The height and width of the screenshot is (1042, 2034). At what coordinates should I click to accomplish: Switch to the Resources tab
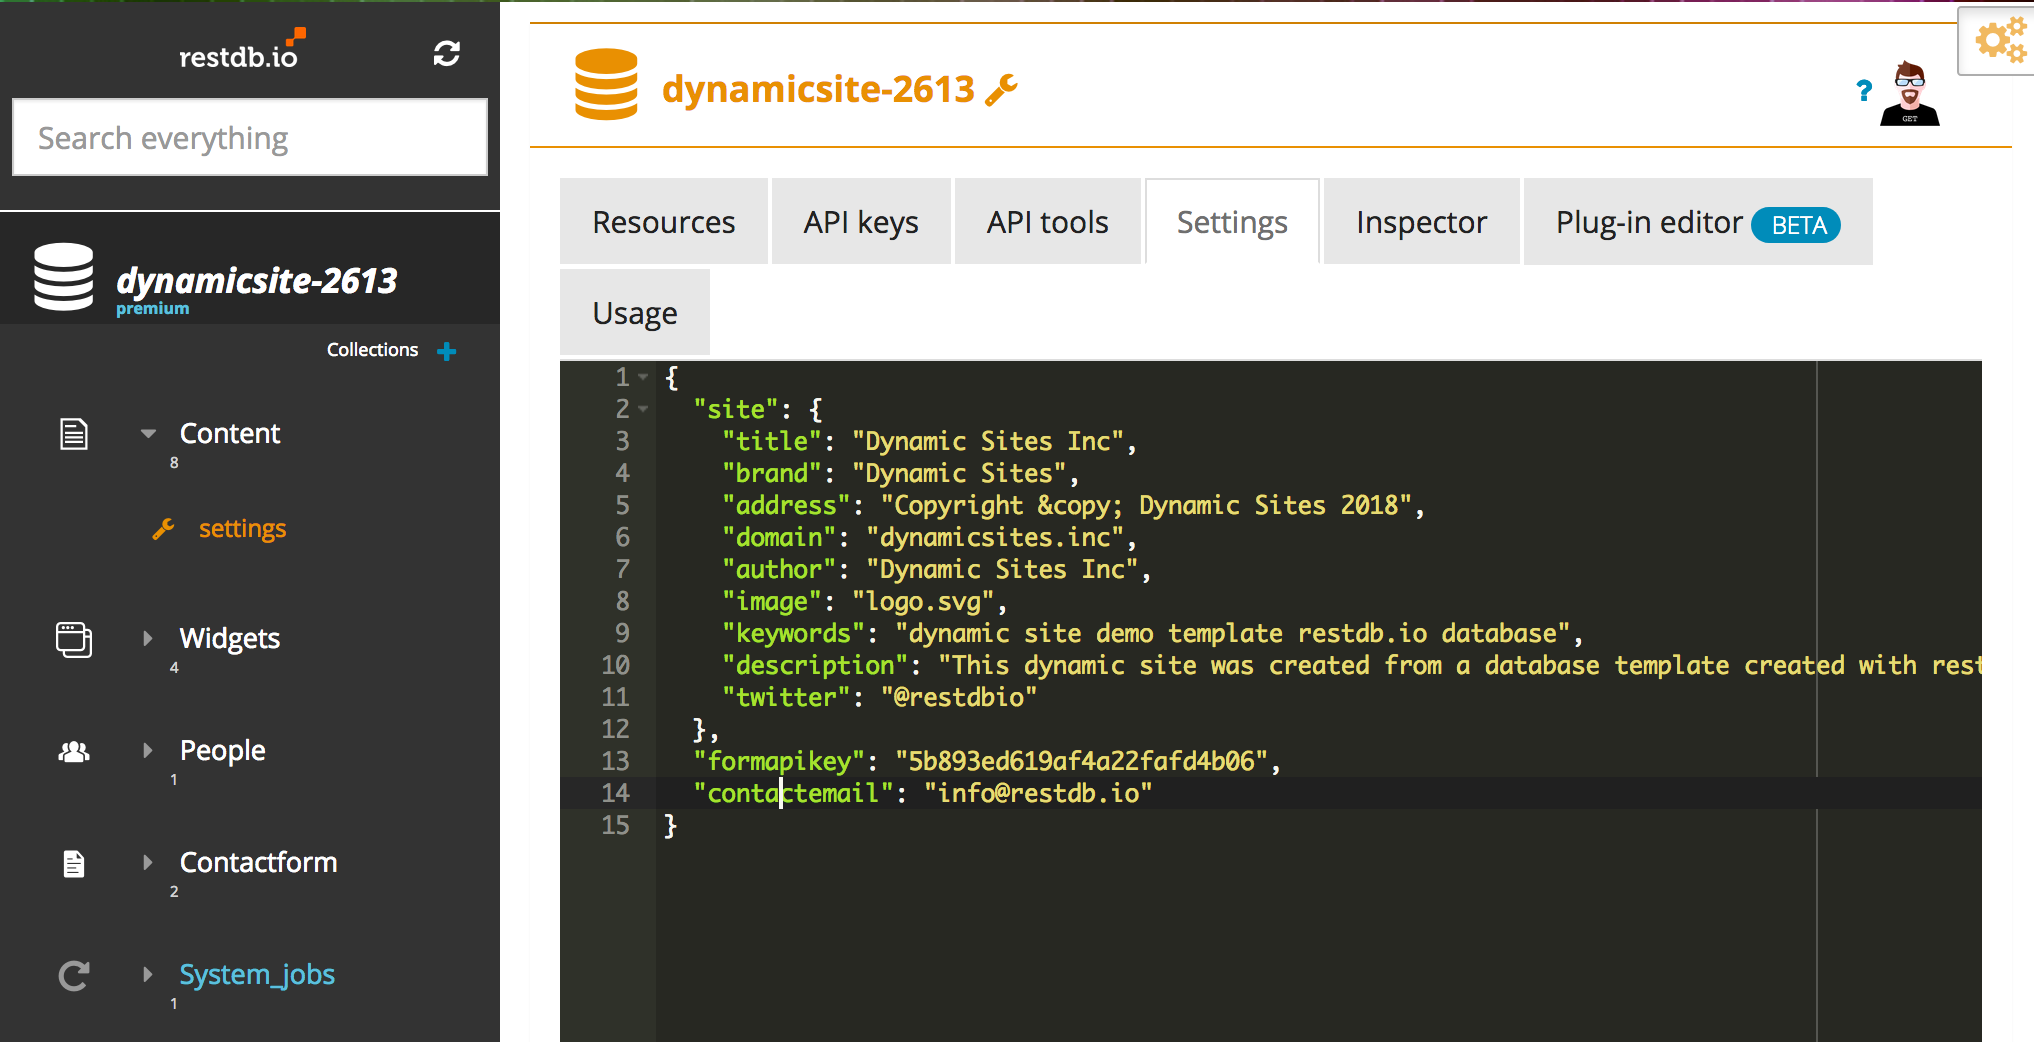(664, 222)
